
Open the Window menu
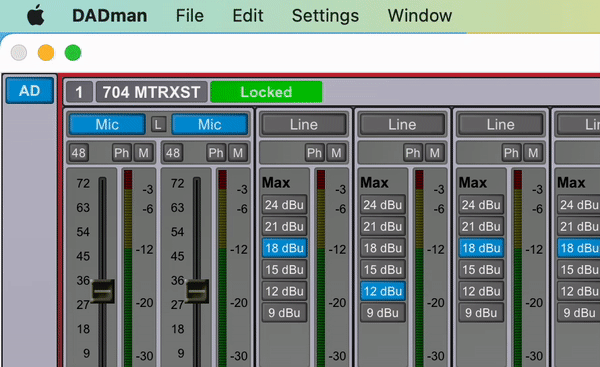tap(420, 16)
